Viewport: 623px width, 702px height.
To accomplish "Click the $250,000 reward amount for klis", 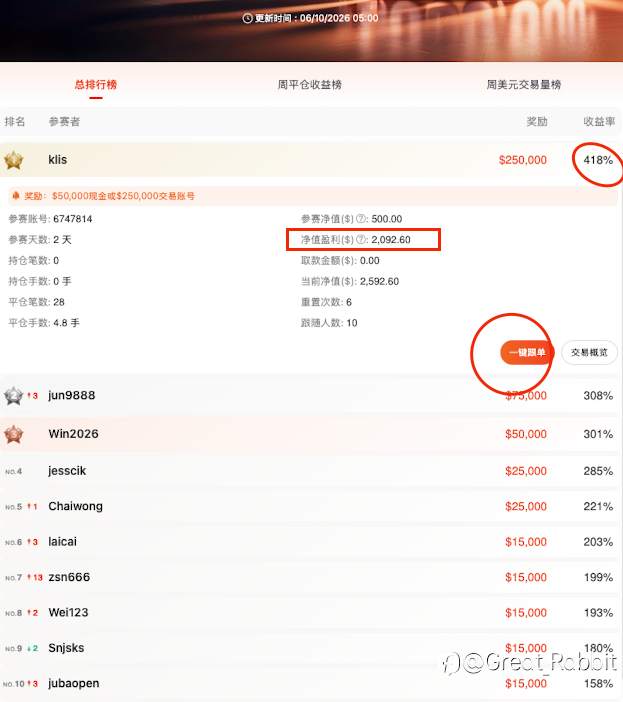I will pos(523,160).
